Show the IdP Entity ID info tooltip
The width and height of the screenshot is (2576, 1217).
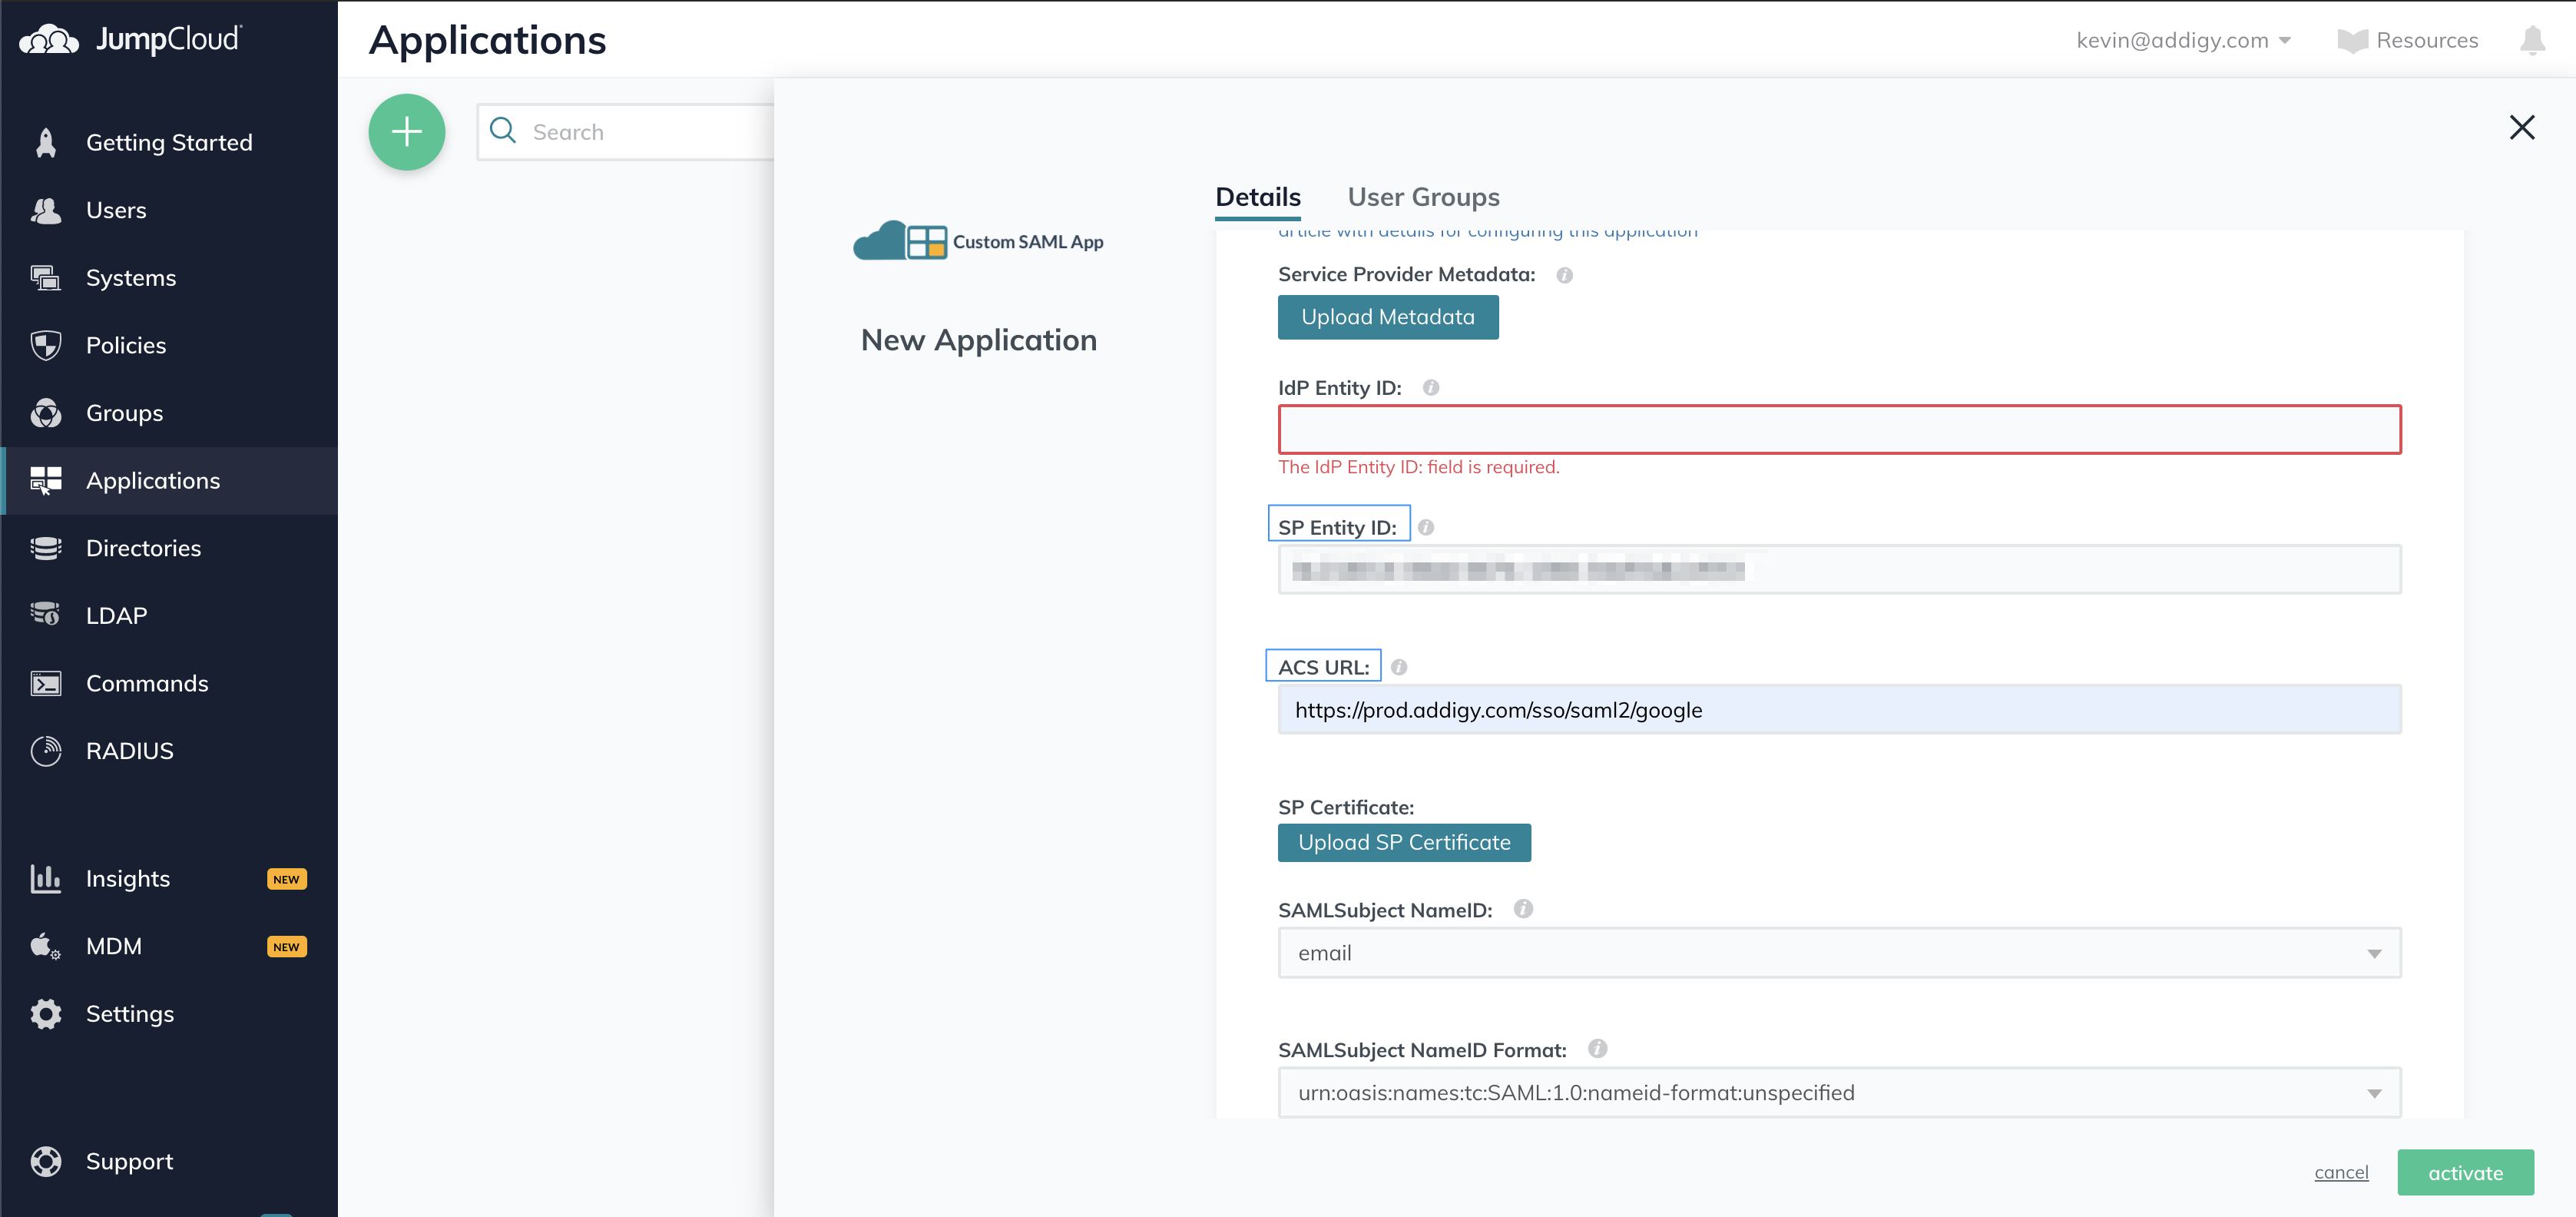[1430, 387]
